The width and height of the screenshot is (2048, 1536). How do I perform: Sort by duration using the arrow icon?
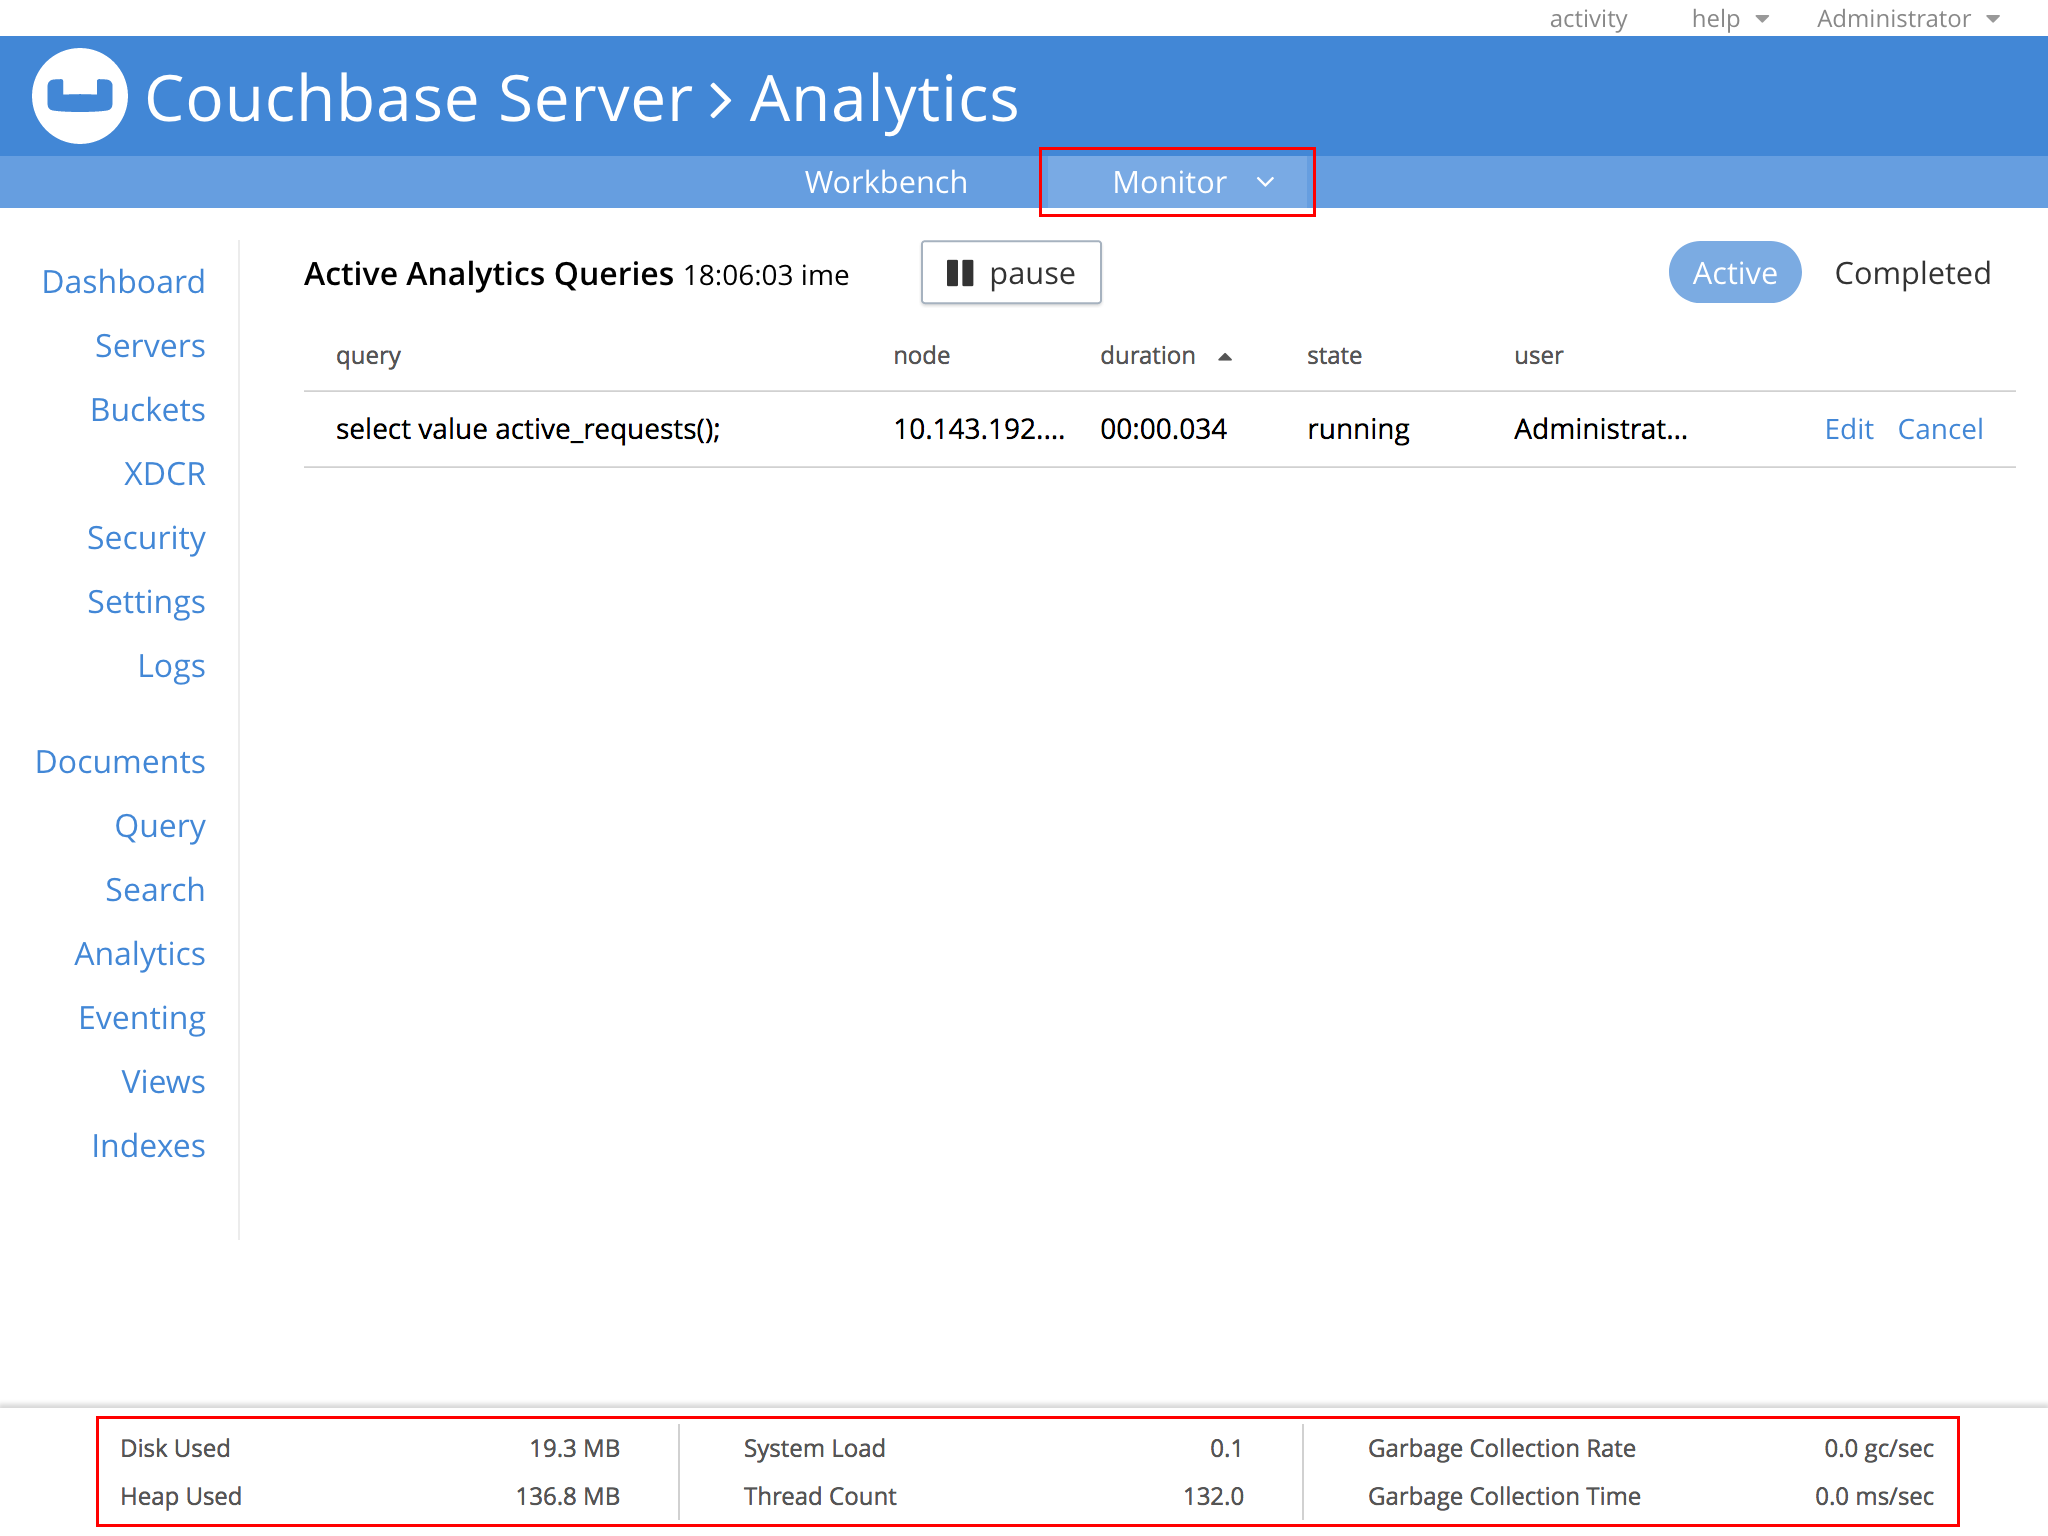pyautogui.click(x=1225, y=357)
